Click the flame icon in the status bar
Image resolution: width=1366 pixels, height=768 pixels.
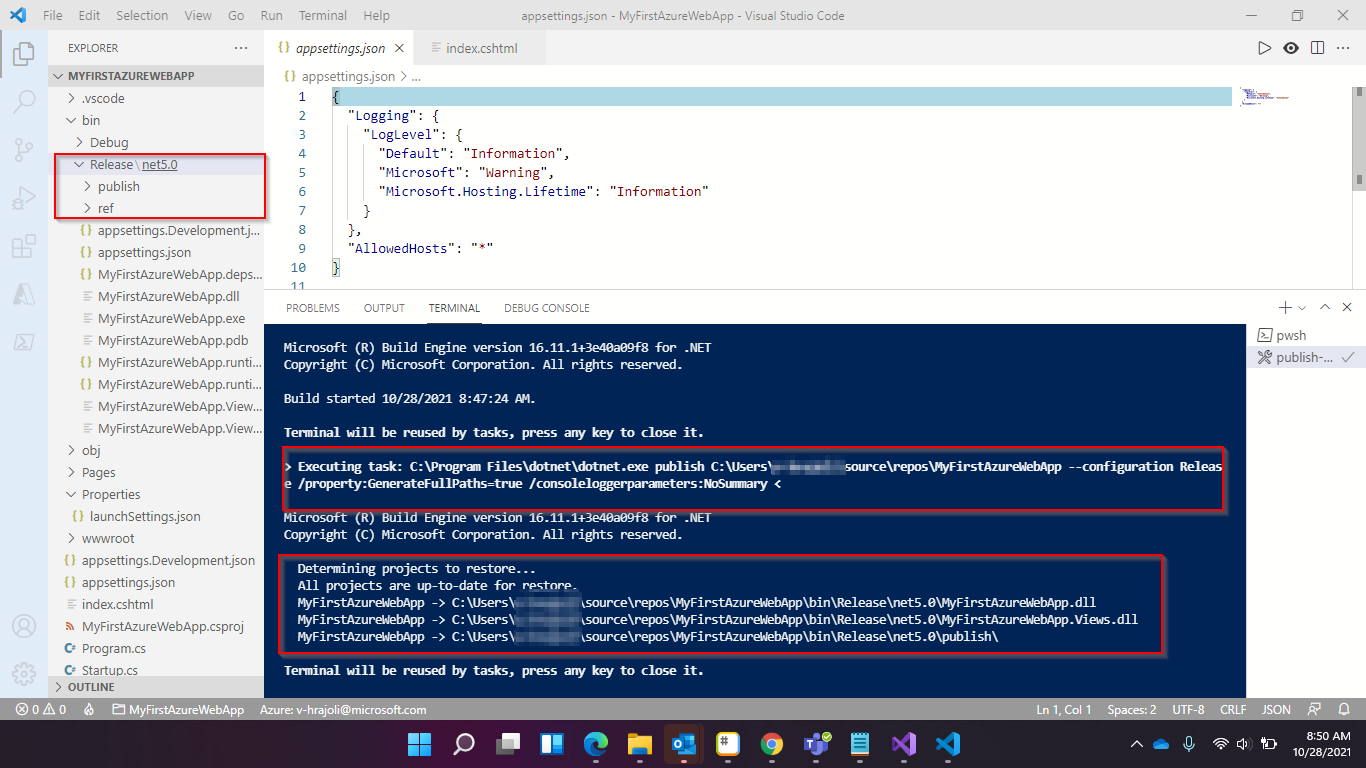[89, 710]
